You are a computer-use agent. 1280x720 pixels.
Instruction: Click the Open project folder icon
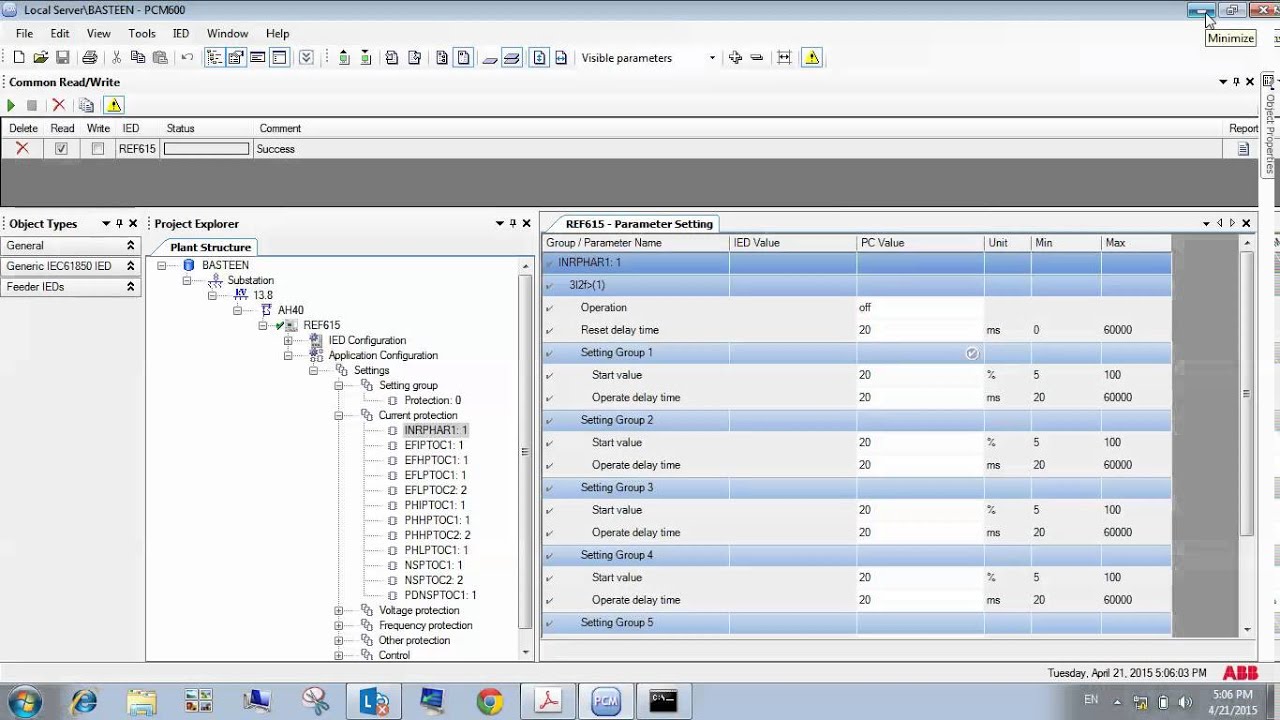point(41,58)
